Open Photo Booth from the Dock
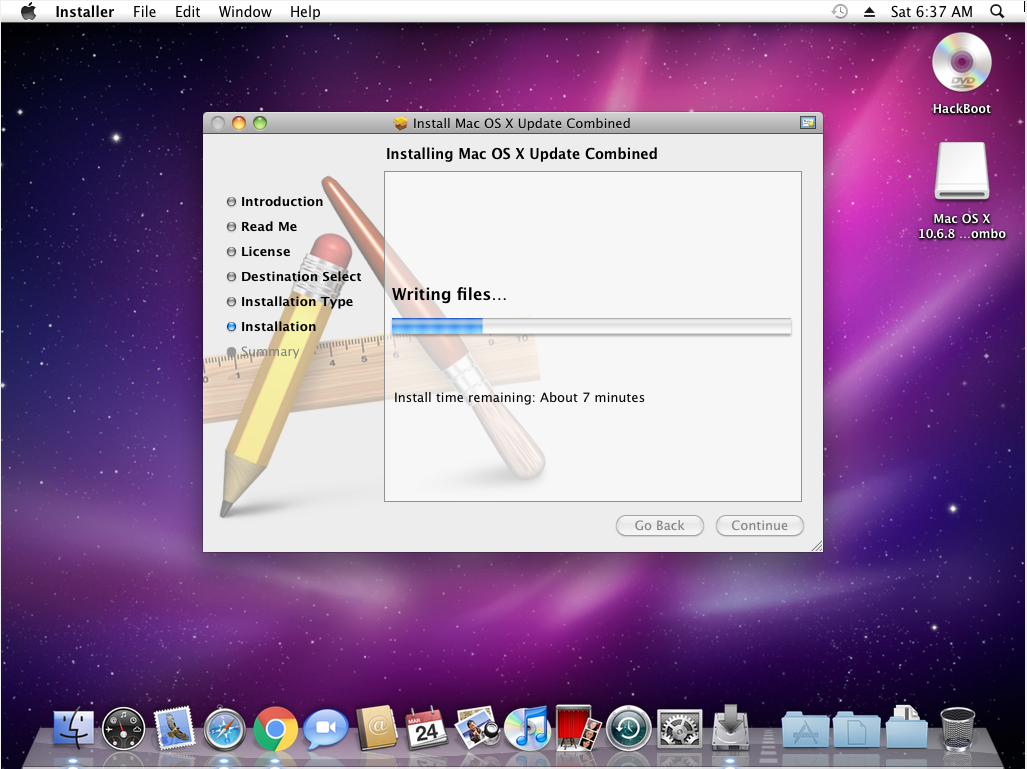Image resolution: width=1027 pixels, height=769 pixels. click(578, 727)
